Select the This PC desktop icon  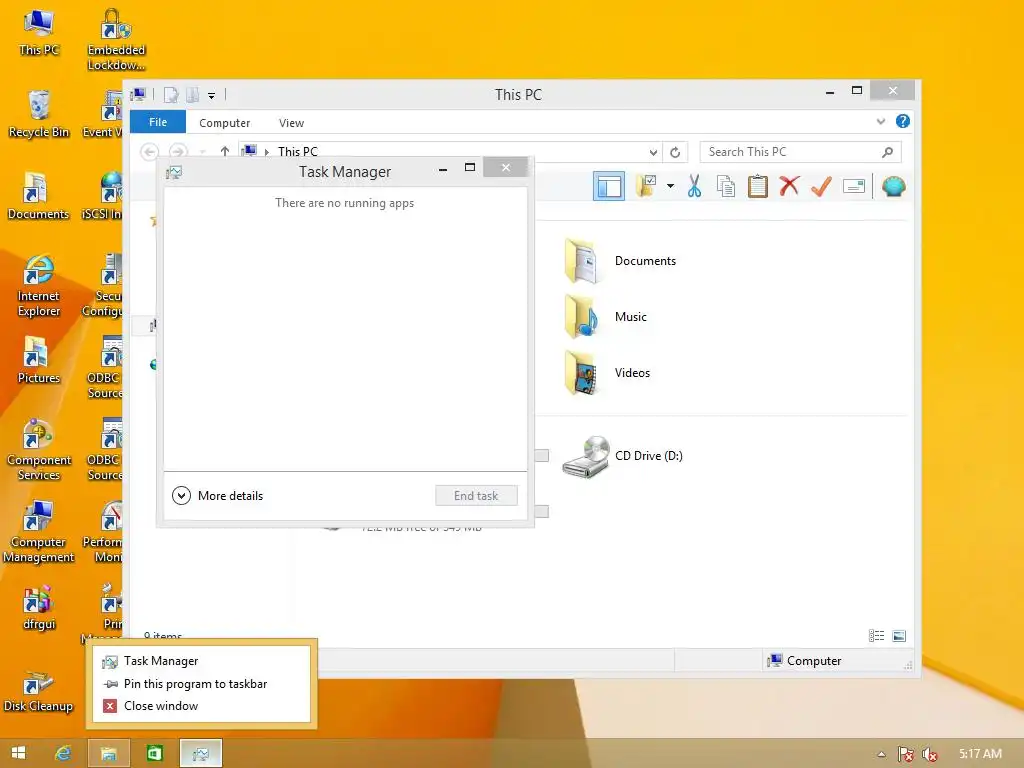click(39, 32)
